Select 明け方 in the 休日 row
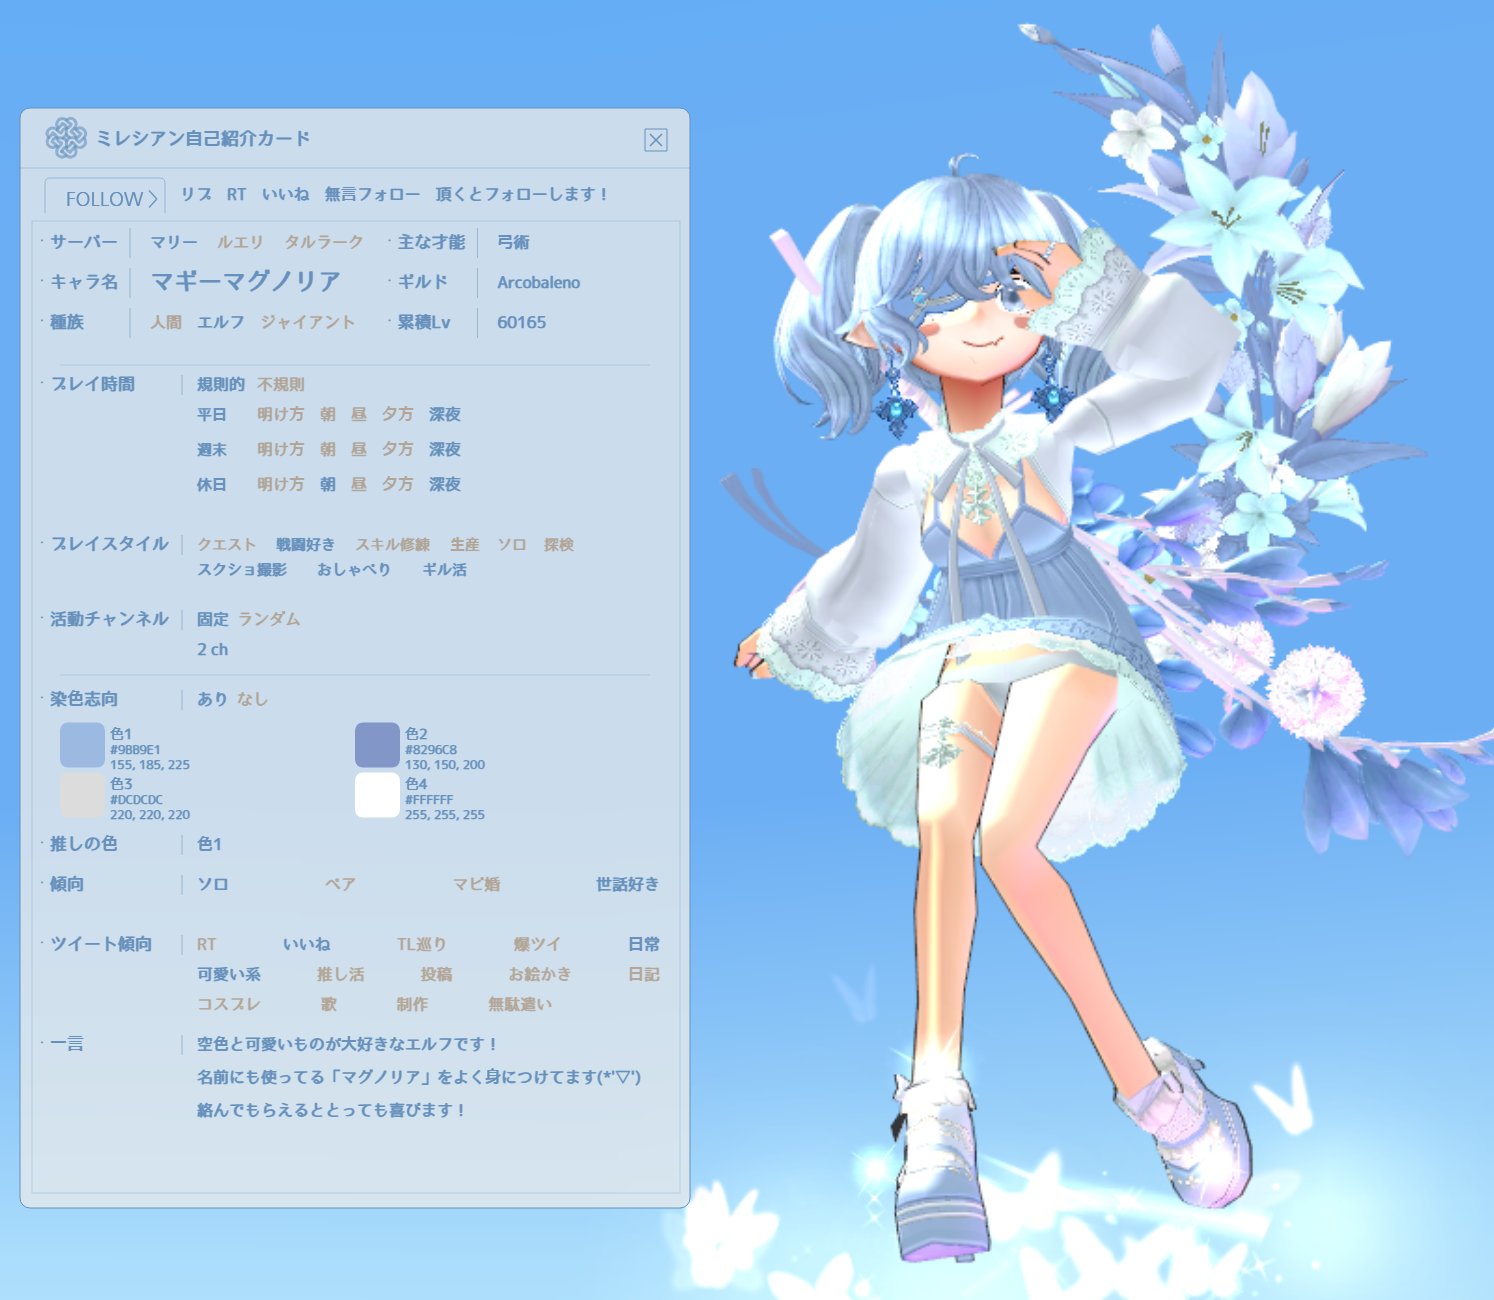This screenshot has height=1300, width=1494. coord(280,484)
